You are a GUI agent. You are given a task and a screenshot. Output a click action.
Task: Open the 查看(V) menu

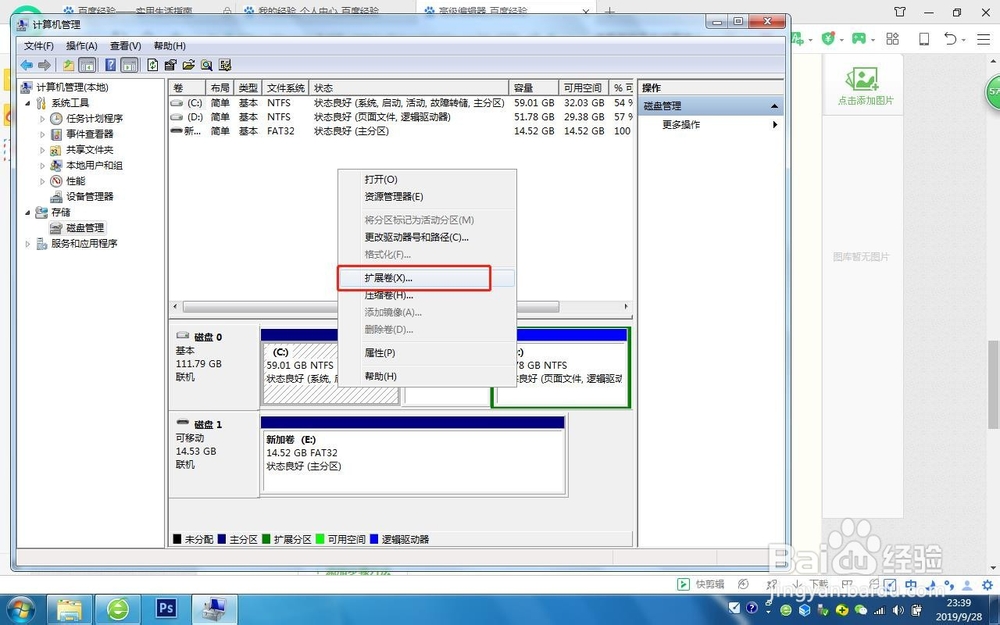[x=125, y=46]
